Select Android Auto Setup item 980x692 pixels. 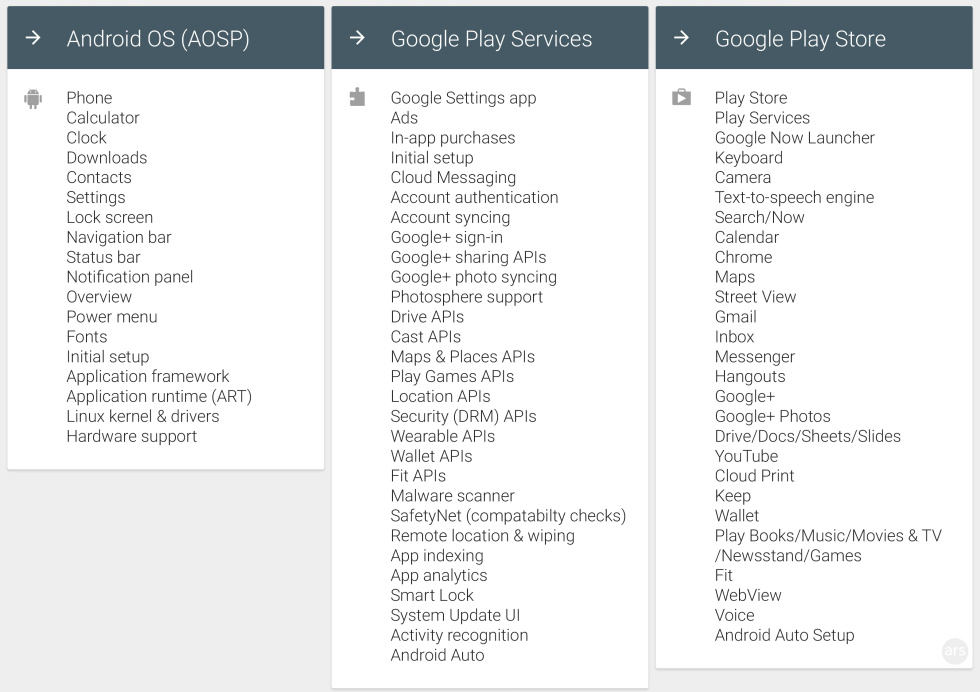click(784, 635)
